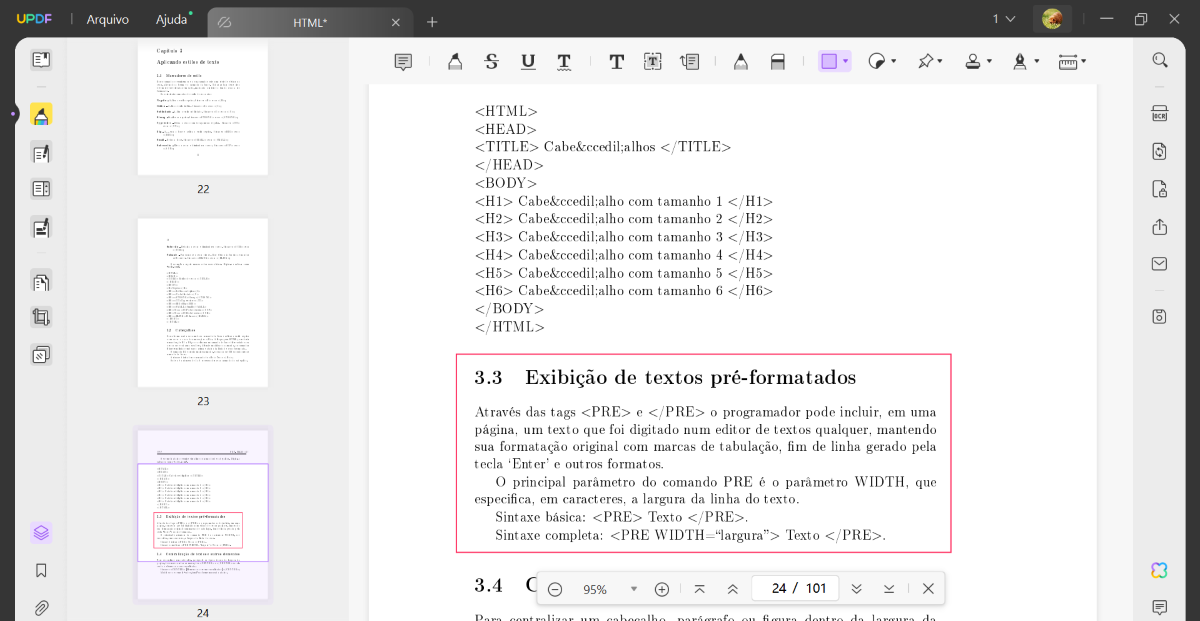Jump to the first page
Screen dimensions: 1200x621
(700, 588)
